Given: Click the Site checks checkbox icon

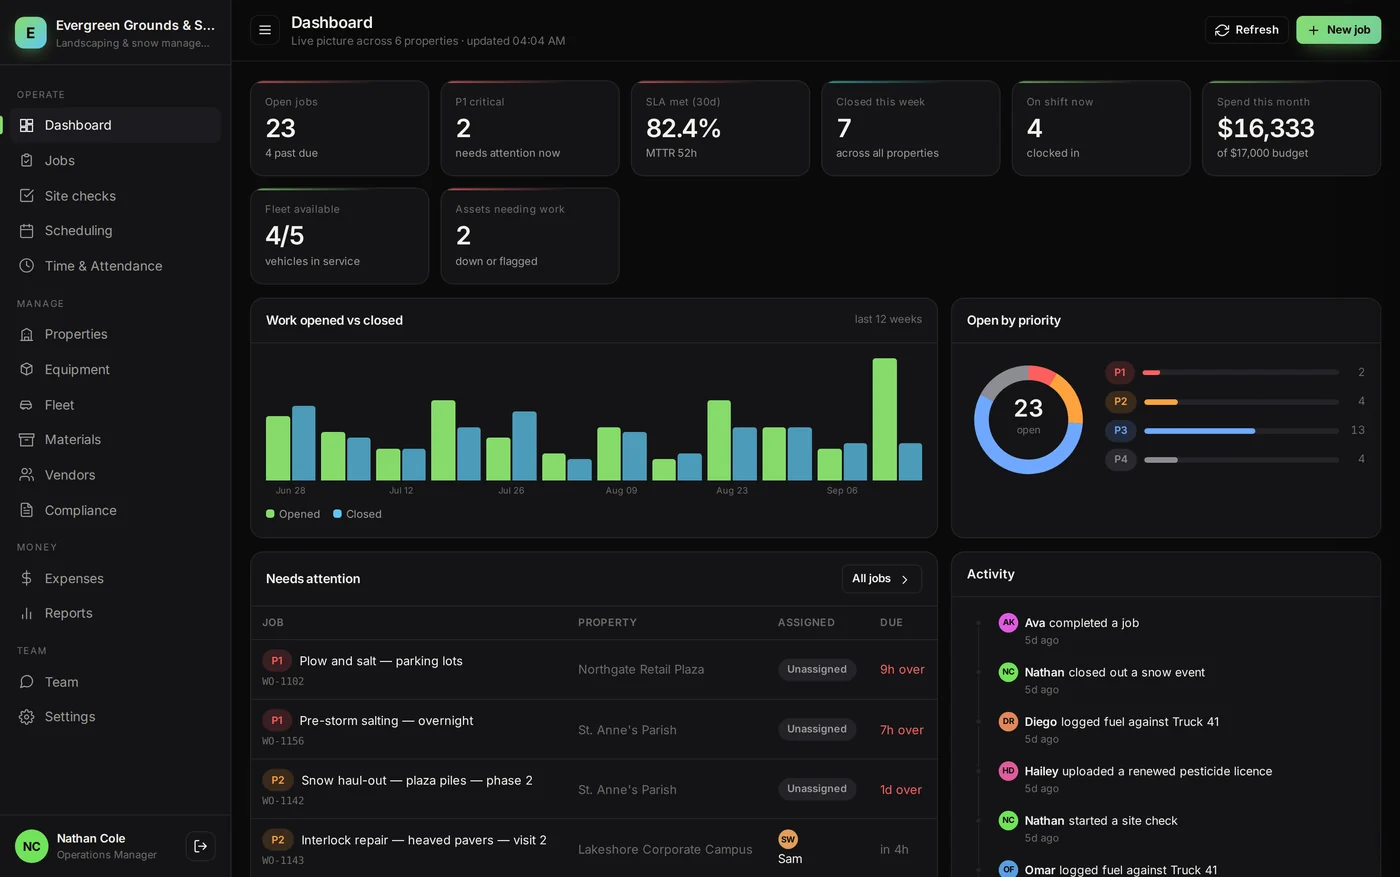Looking at the screenshot, I should point(27,196).
